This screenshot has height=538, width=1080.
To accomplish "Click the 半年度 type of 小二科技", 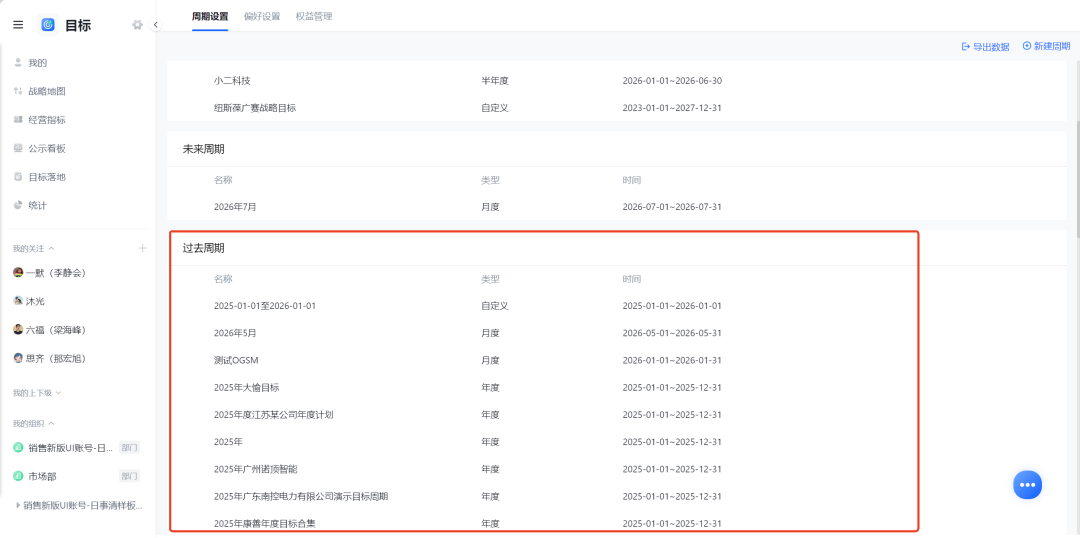I will [495, 81].
